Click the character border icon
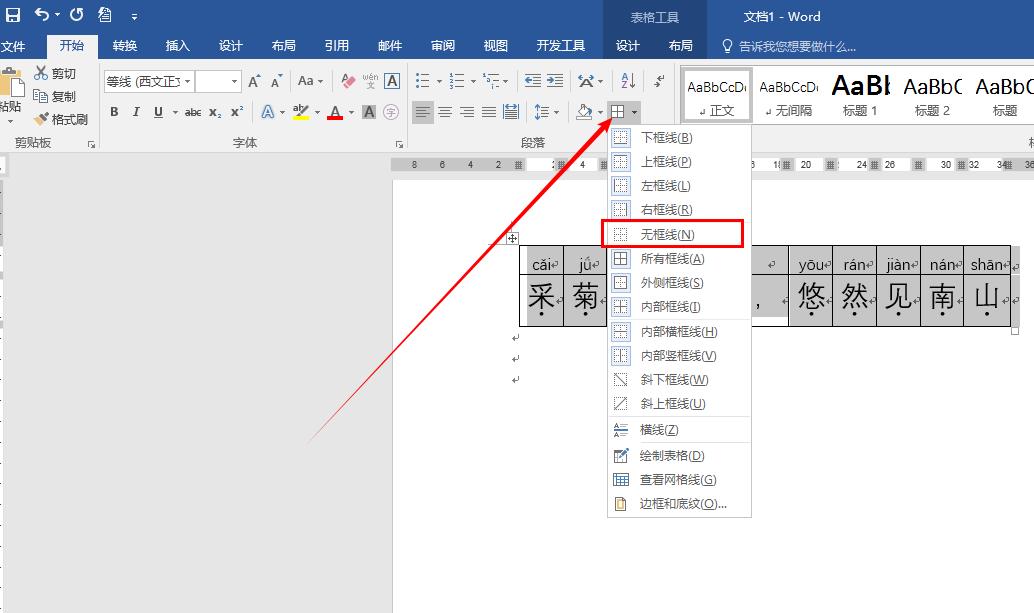This screenshot has height=613, width=1034. point(392,82)
